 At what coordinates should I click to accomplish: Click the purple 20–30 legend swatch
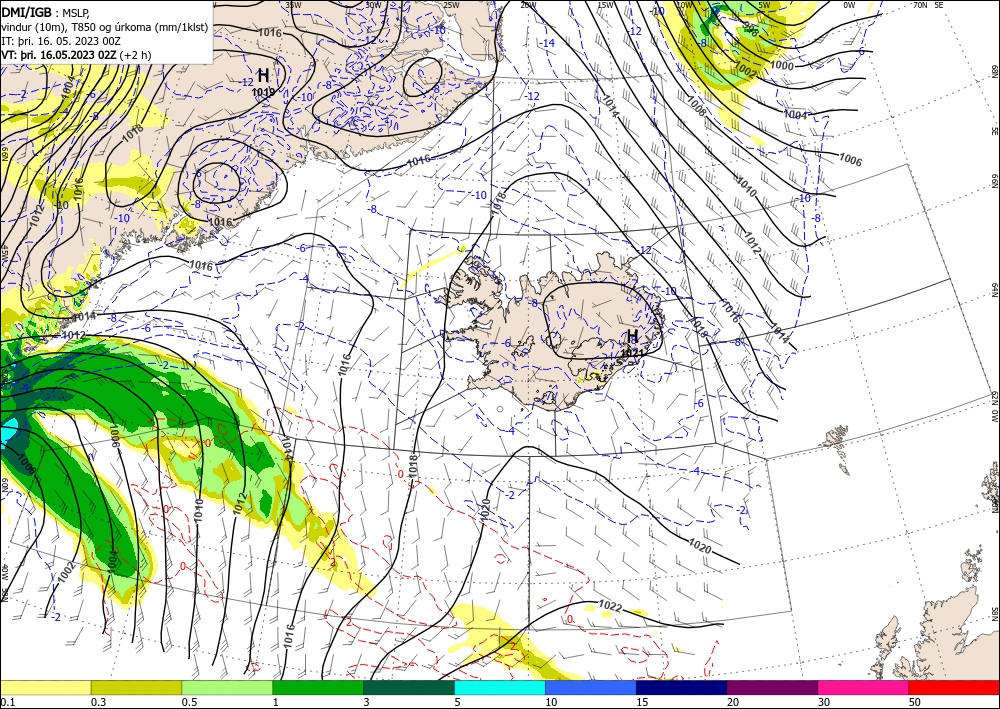[x=772, y=687]
